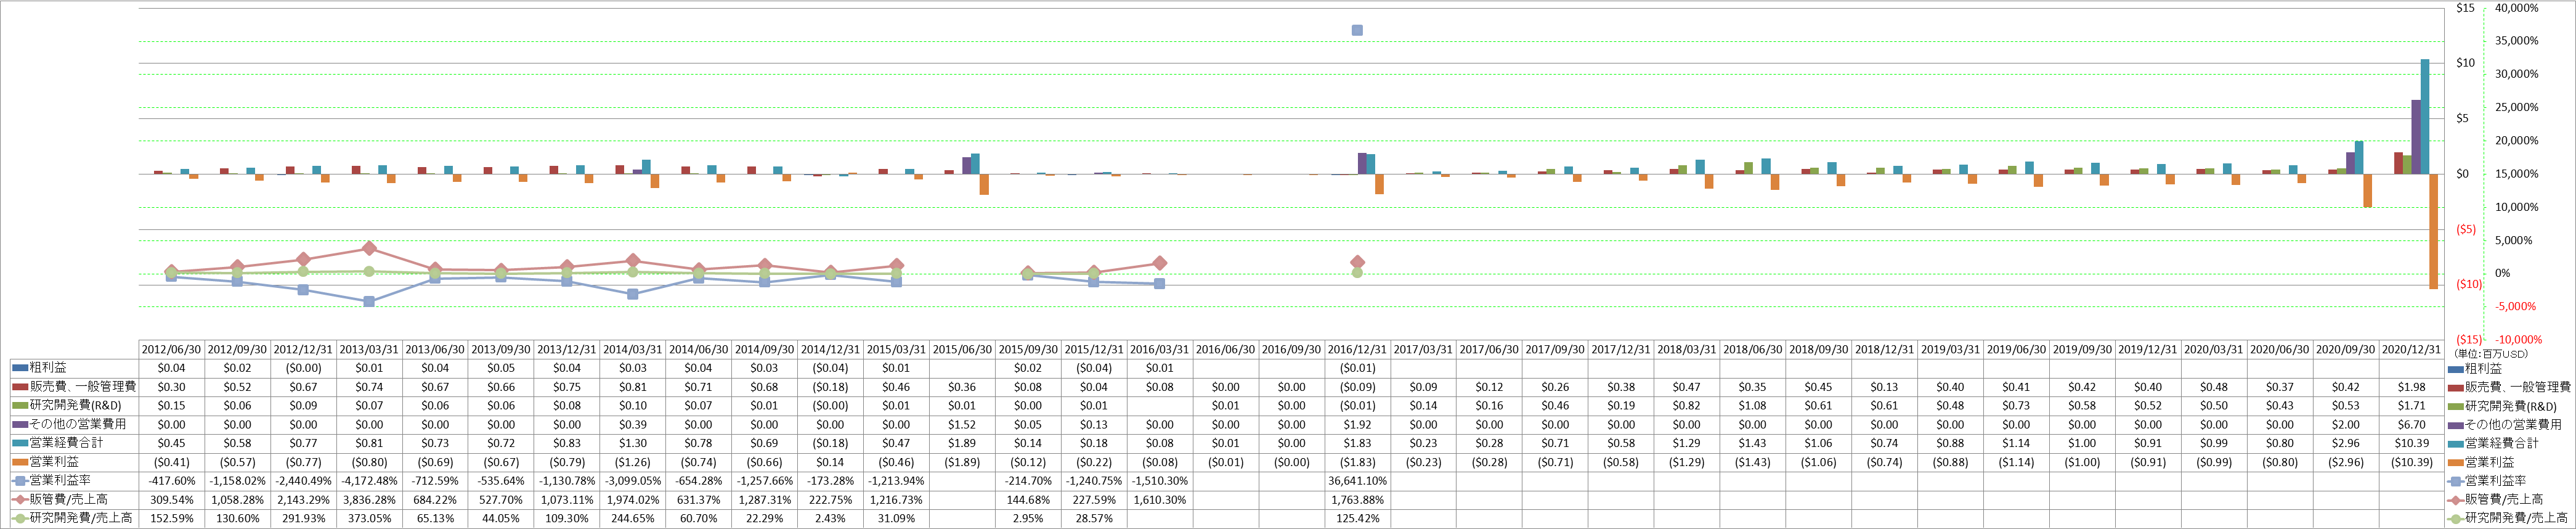Click the square margin marker above 2016/12/31
2576x529 pixels.
point(1357,30)
